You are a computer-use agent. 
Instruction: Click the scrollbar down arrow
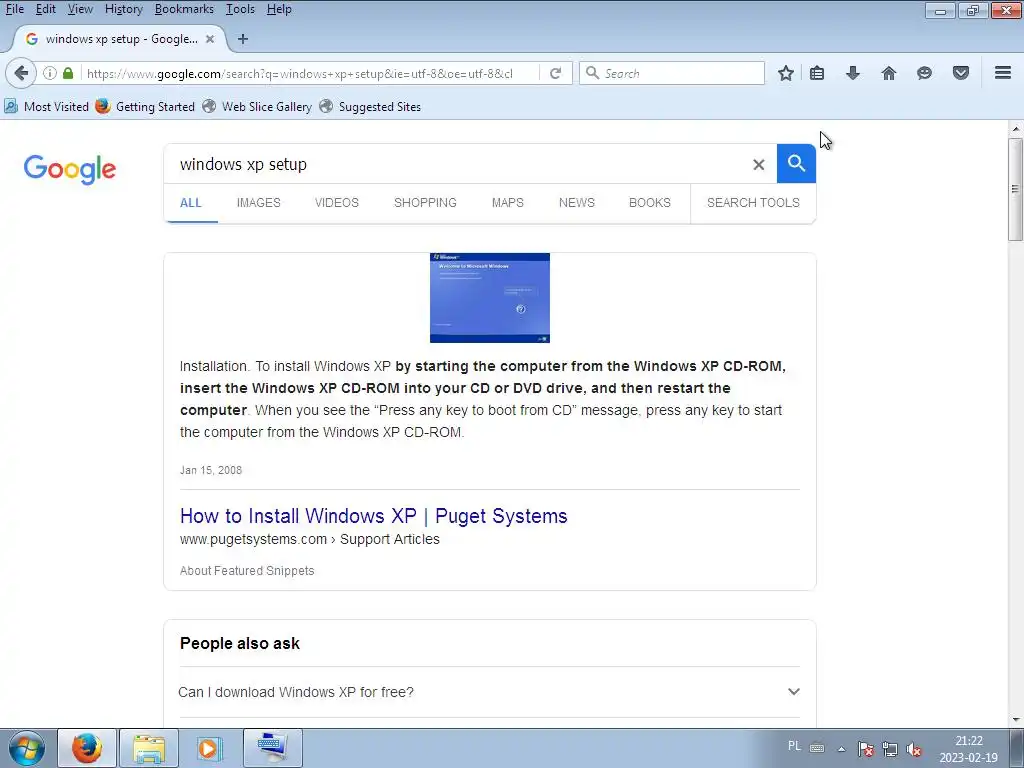(x=1015, y=720)
